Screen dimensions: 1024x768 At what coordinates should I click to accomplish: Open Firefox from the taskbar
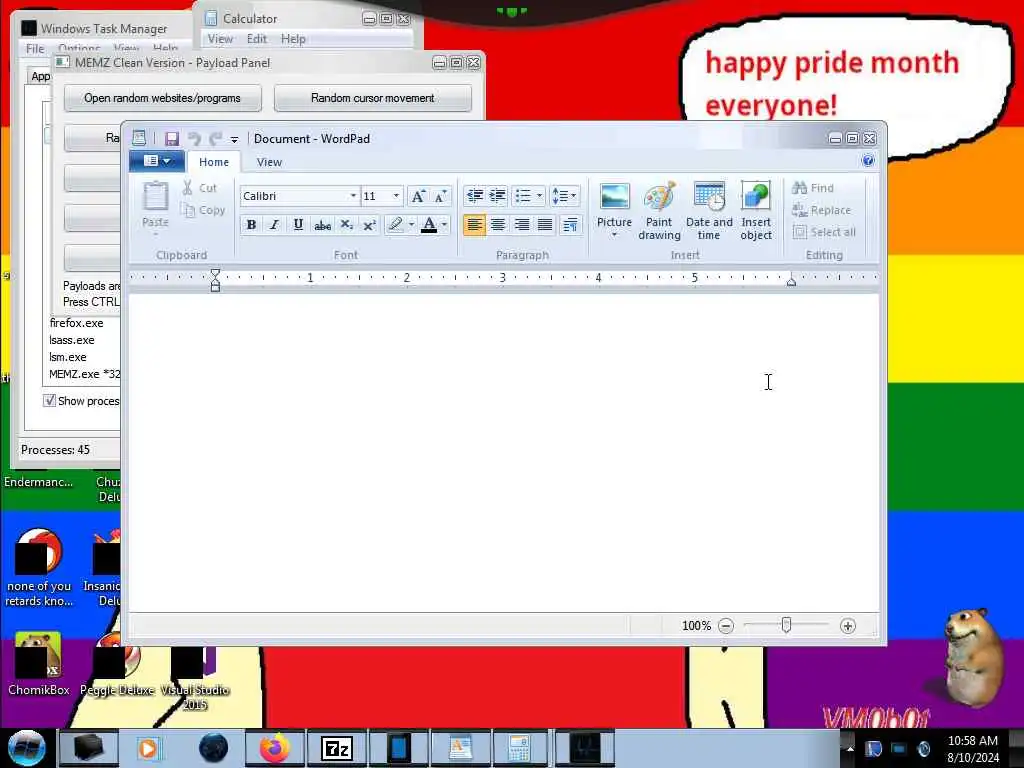point(275,748)
